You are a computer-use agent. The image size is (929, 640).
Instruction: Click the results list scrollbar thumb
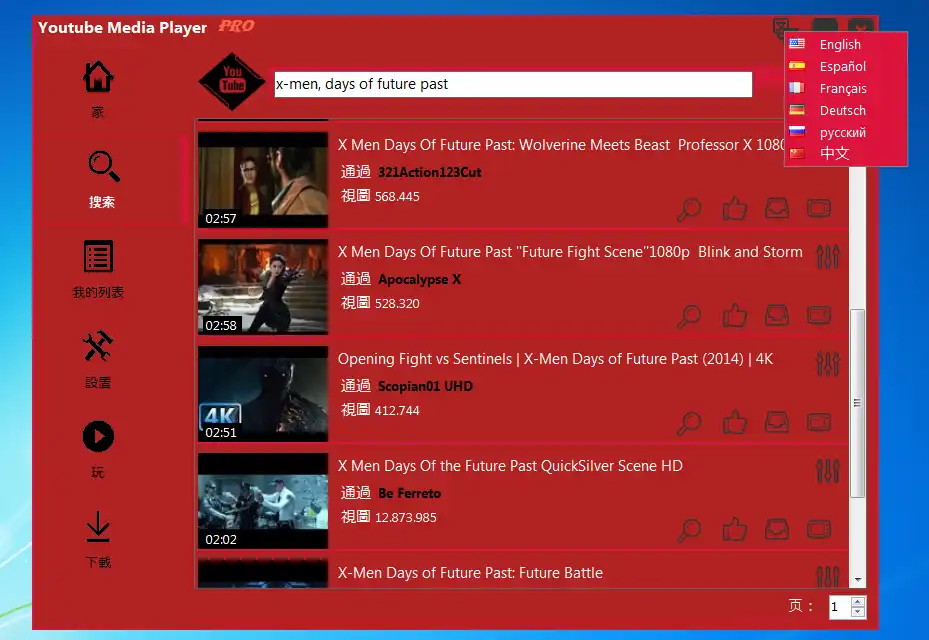[857, 403]
